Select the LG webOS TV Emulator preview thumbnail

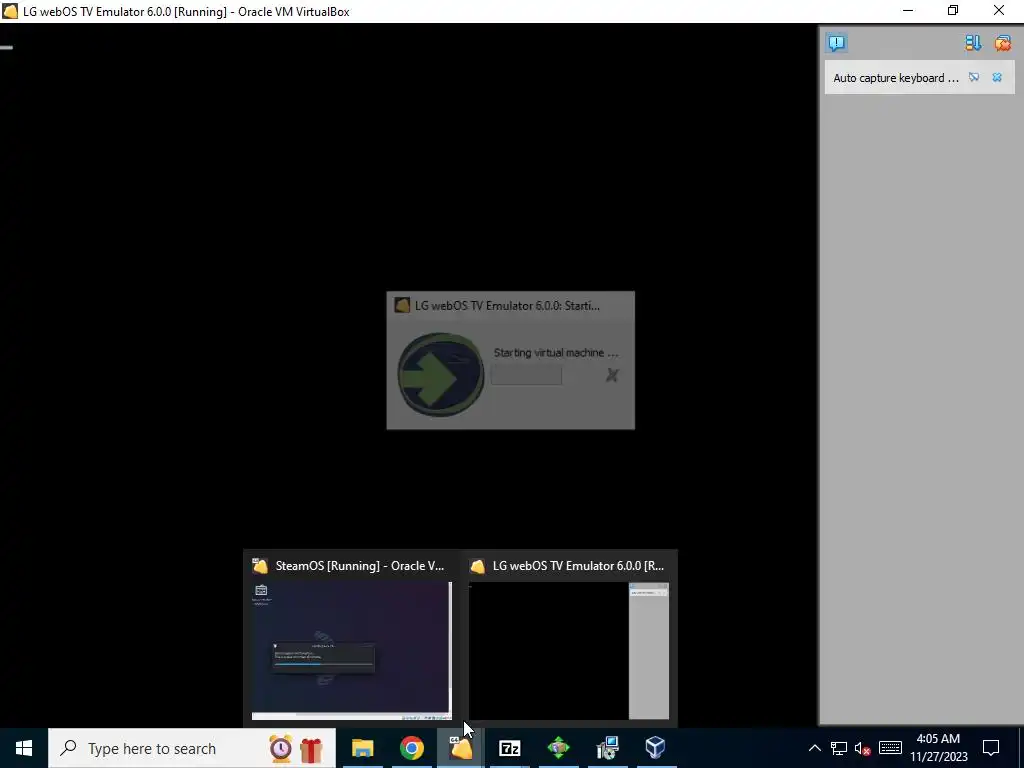click(569, 650)
